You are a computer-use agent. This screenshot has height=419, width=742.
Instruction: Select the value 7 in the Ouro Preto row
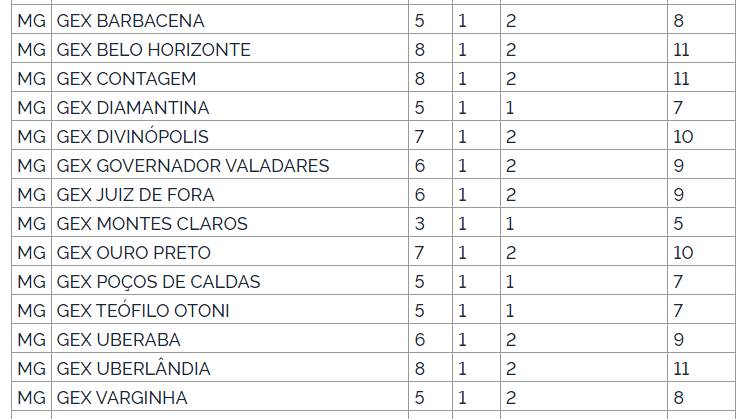419,252
